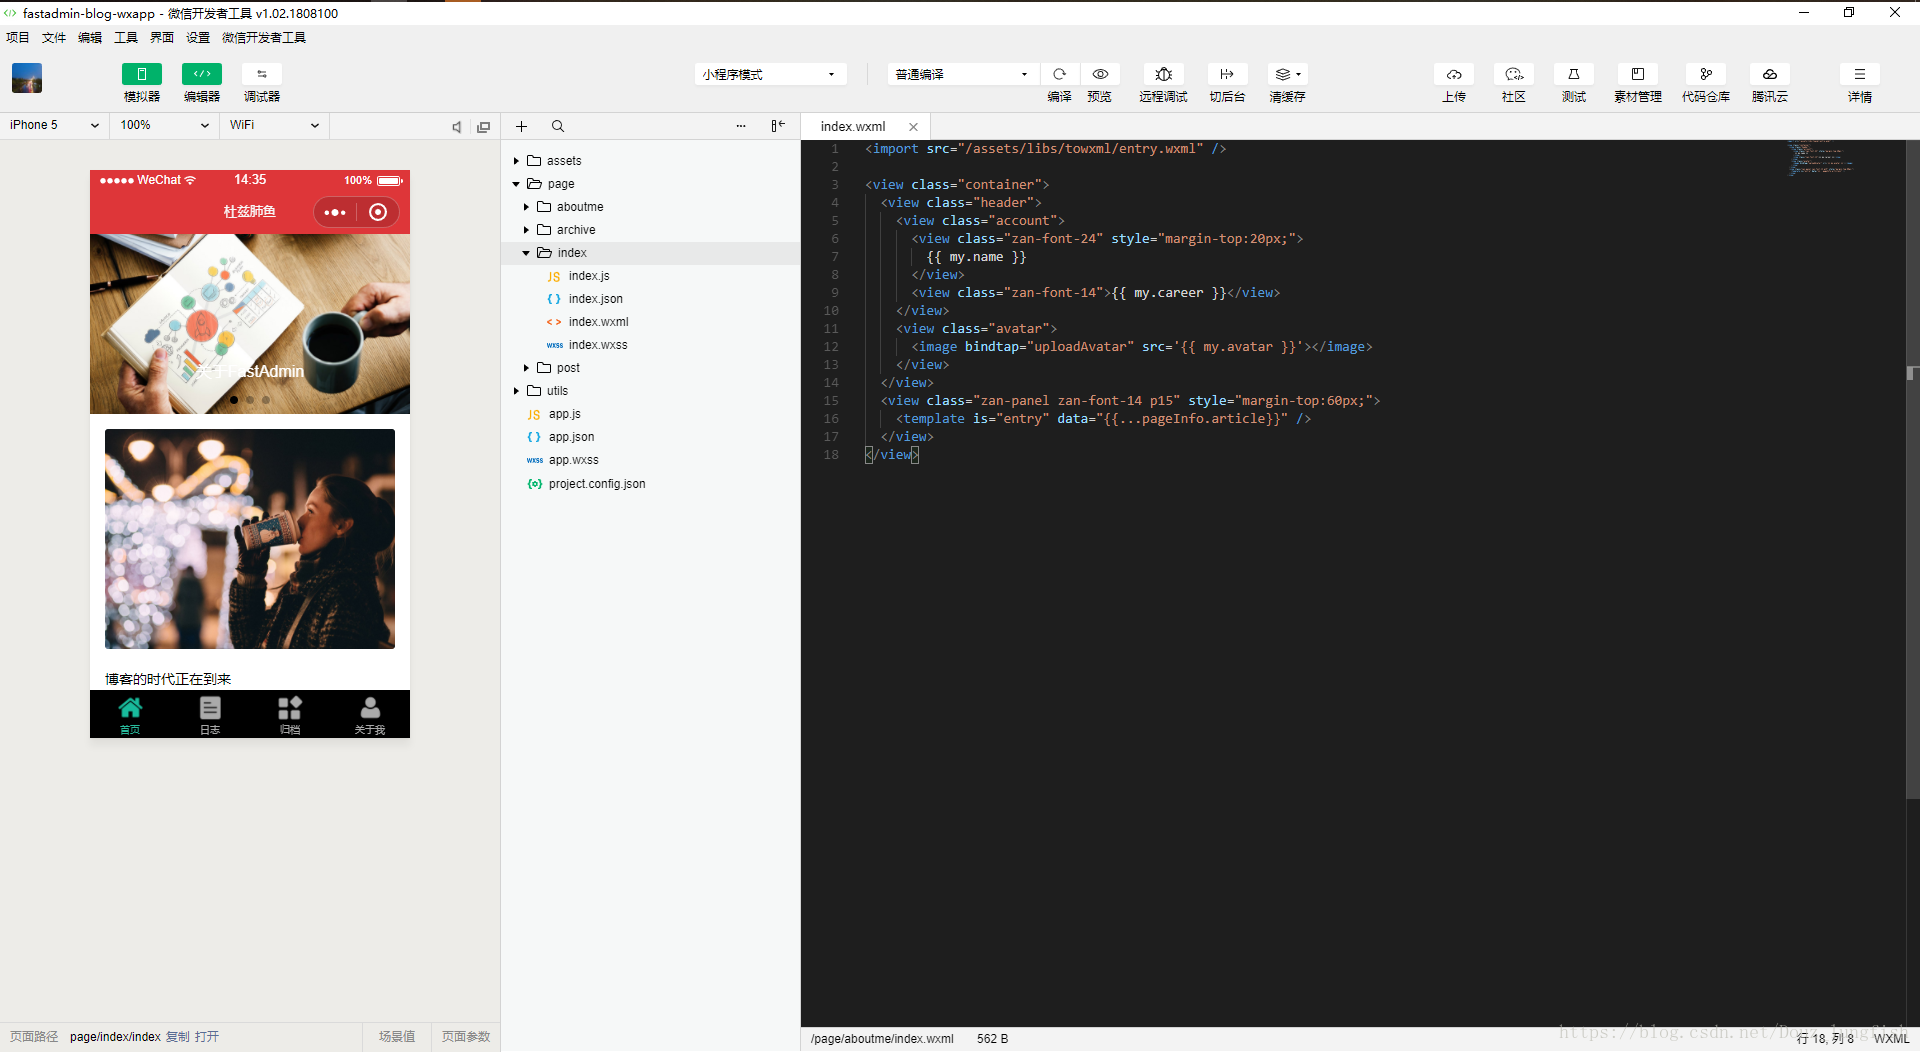Open the iPhone 5 device dropdown
Viewport: 1920px width, 1052px height.
tap(54, 125)
